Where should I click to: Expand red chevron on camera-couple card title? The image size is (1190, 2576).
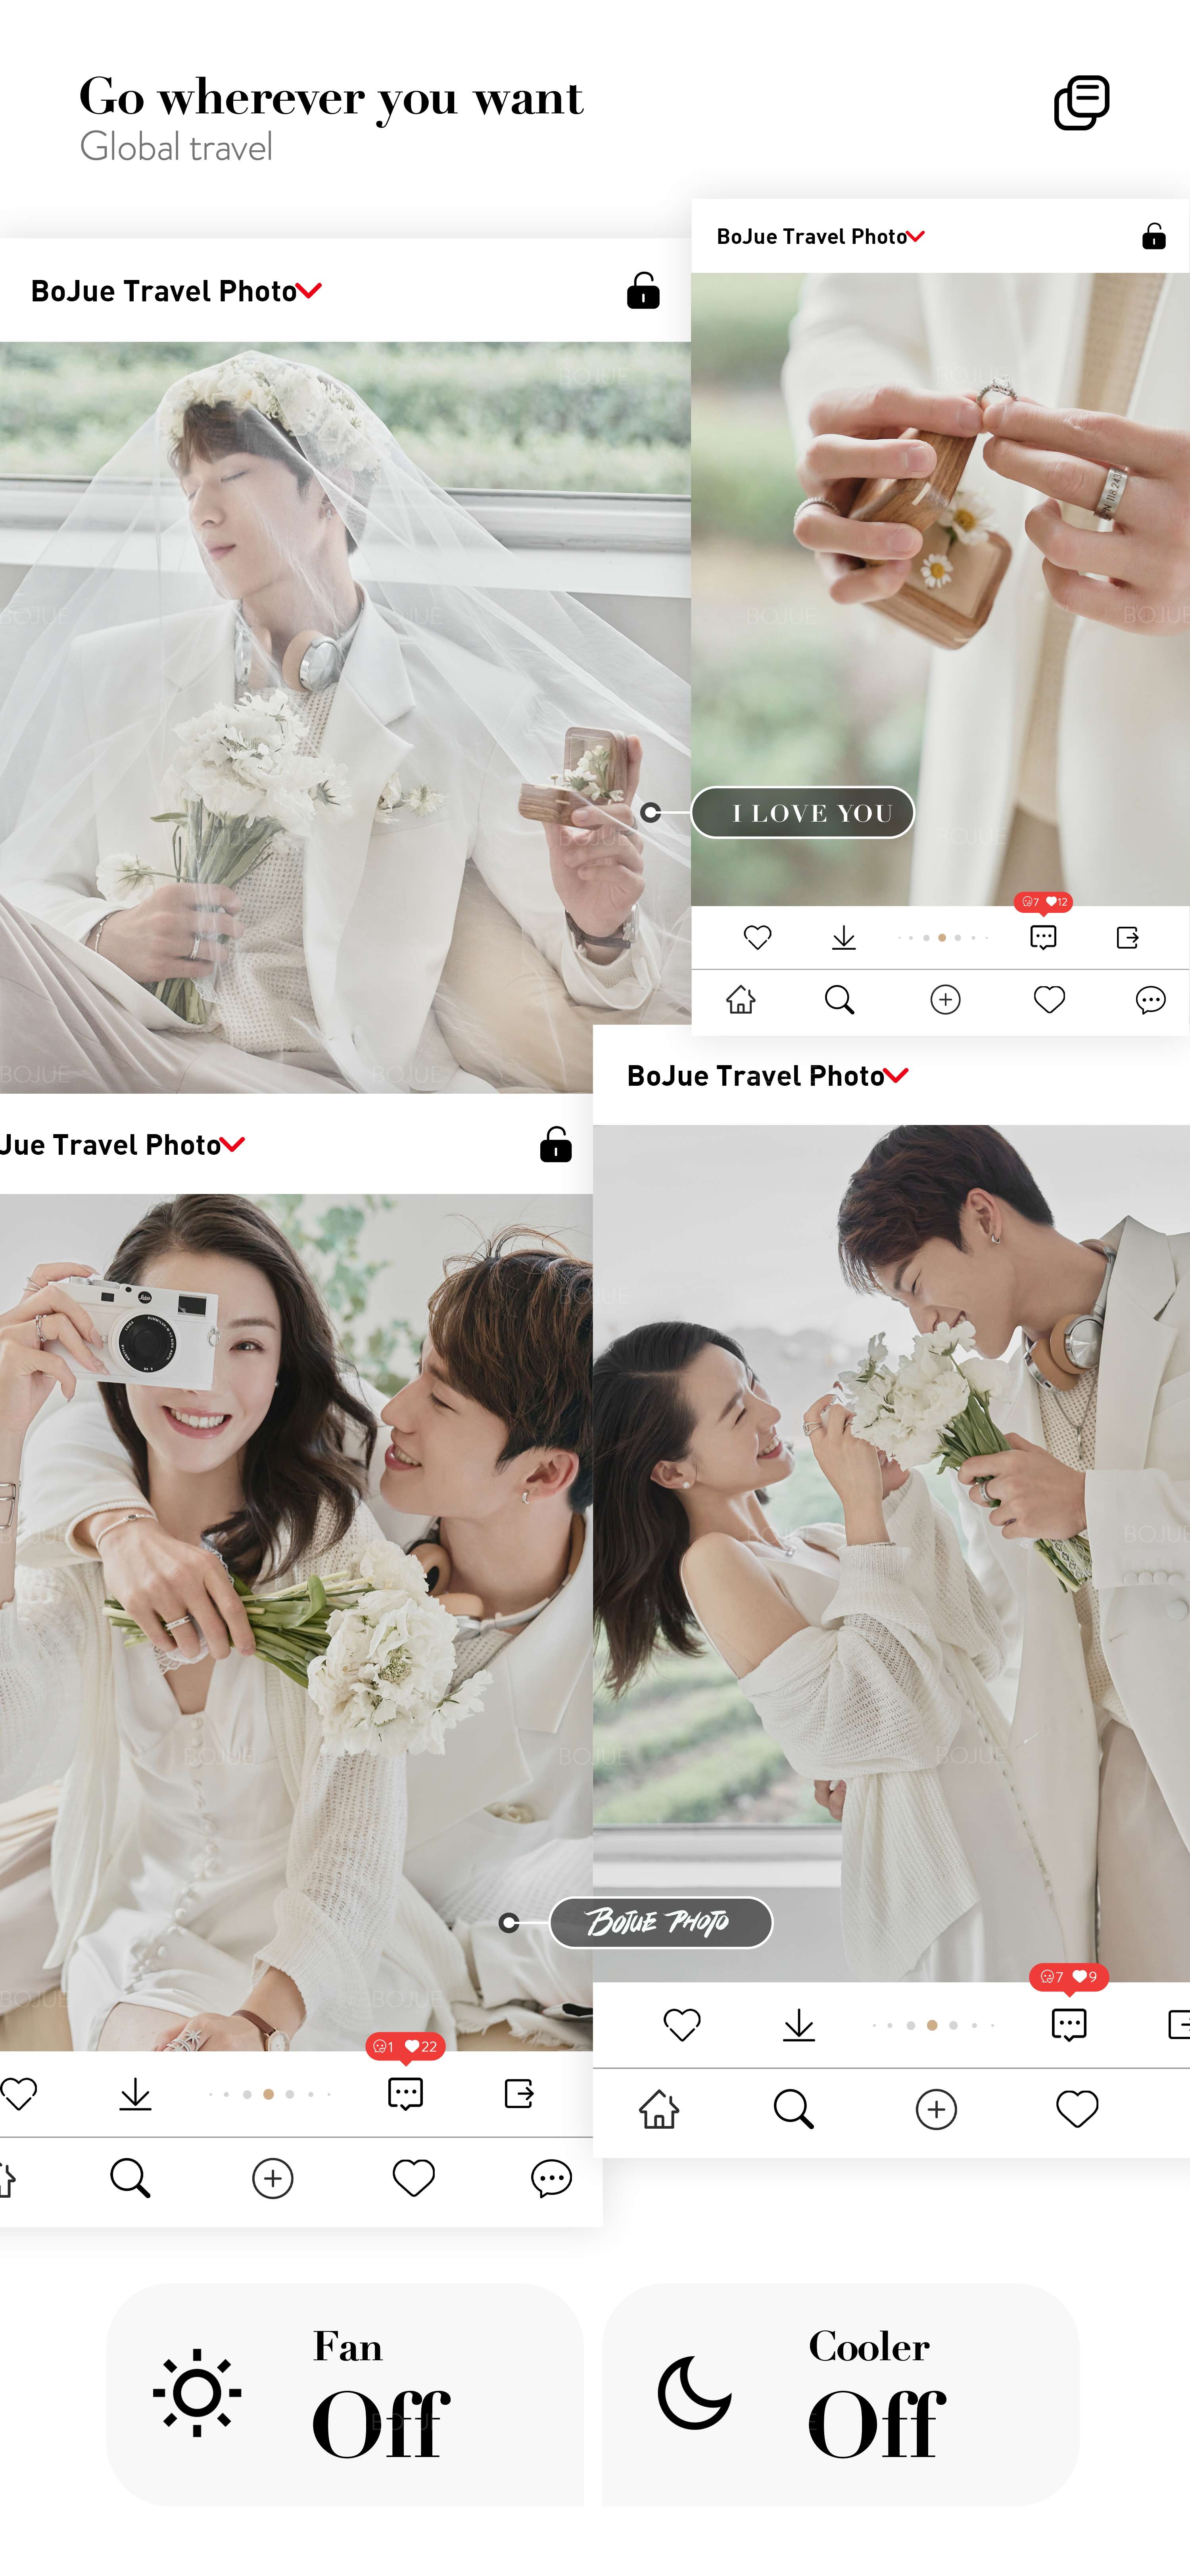coord(232,1144)
